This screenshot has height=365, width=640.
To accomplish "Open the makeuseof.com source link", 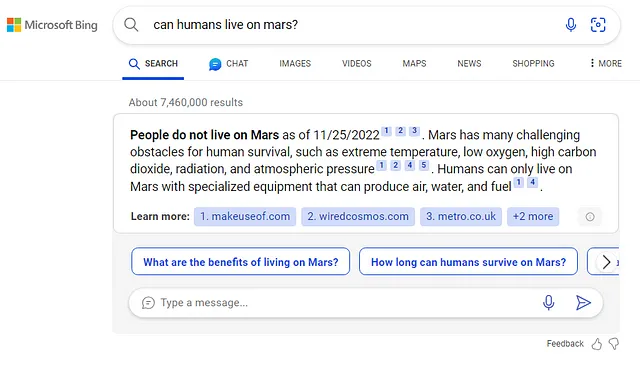I will pyautogui.click(x=245, y=216).
